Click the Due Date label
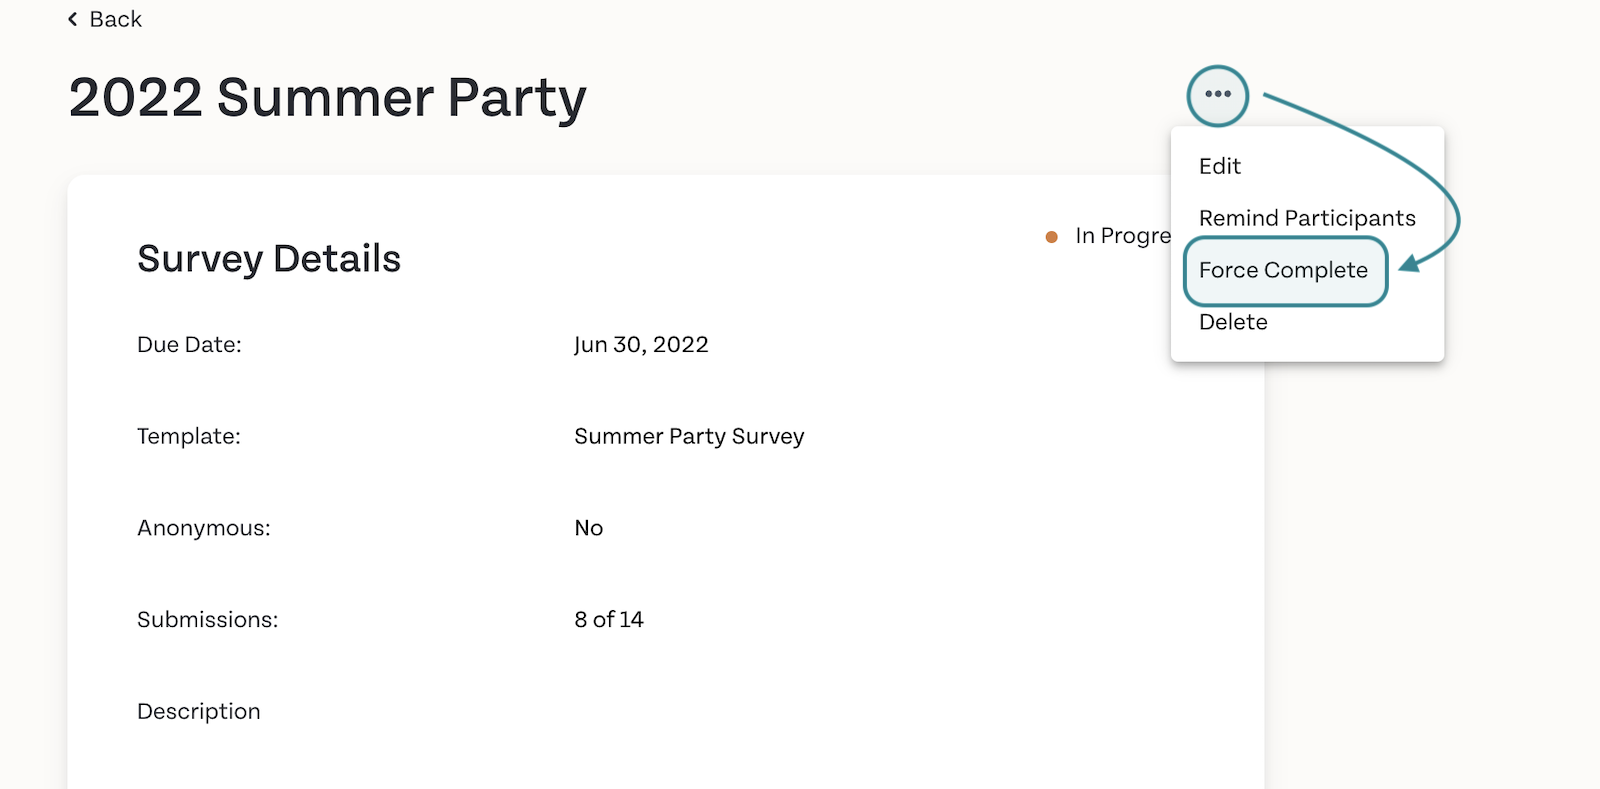 point(189,345)
